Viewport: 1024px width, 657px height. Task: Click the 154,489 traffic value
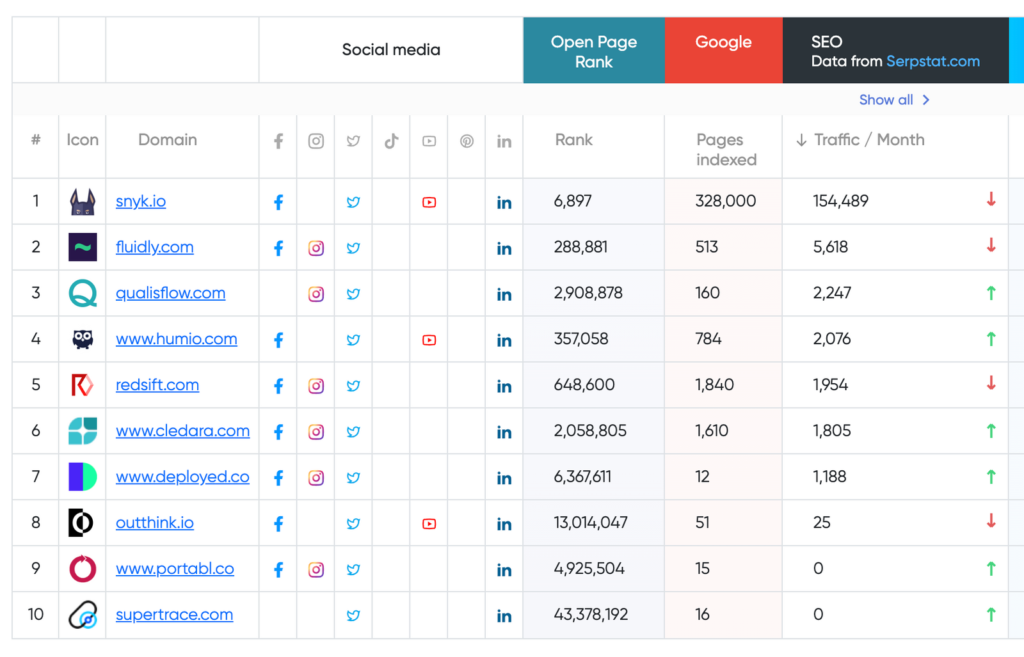coord(840,200)
